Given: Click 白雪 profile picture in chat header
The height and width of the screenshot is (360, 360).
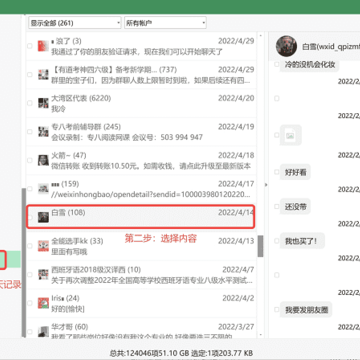Looking at the screenshot, I should click(286, 46).
